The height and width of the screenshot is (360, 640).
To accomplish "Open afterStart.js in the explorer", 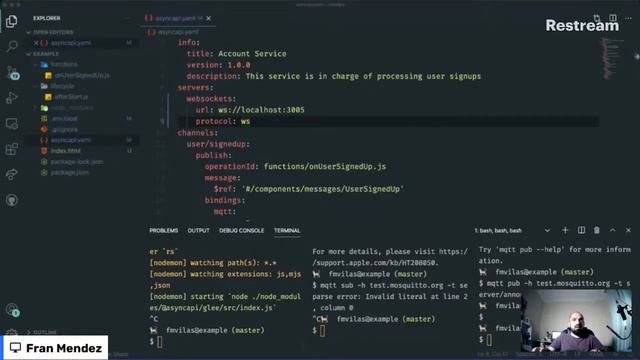I will tap(71, 97).
